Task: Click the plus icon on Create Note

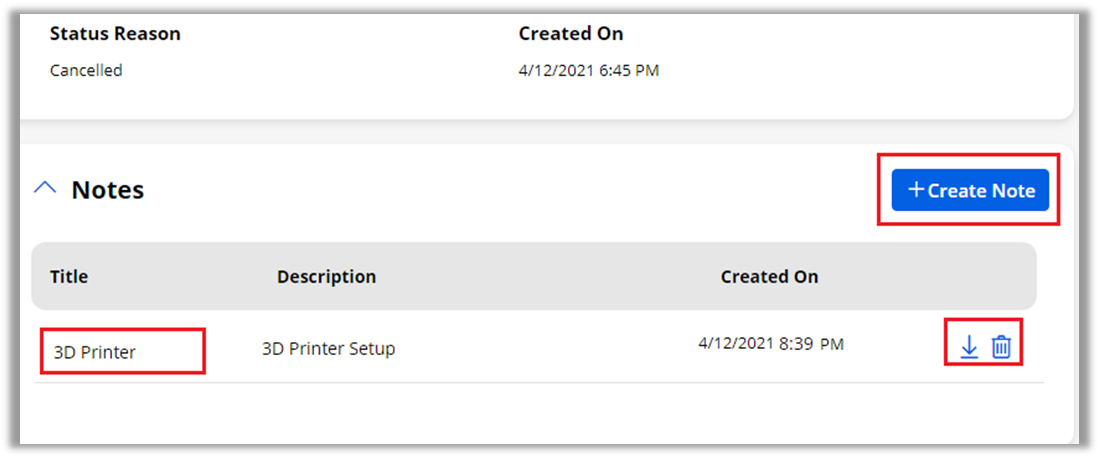Action: [915, 190]
